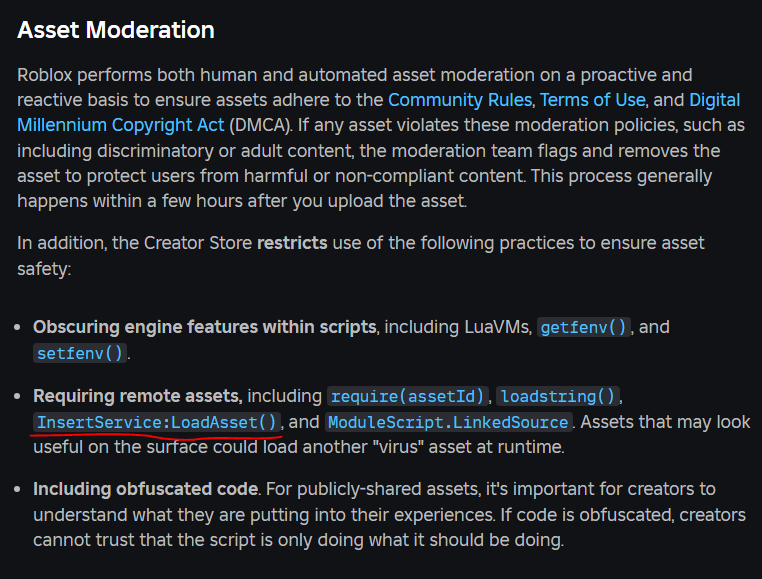Click the "(DMCA)" abbreviation text
762x579 pixels.
pyautogui.click(x=262, y=125)
